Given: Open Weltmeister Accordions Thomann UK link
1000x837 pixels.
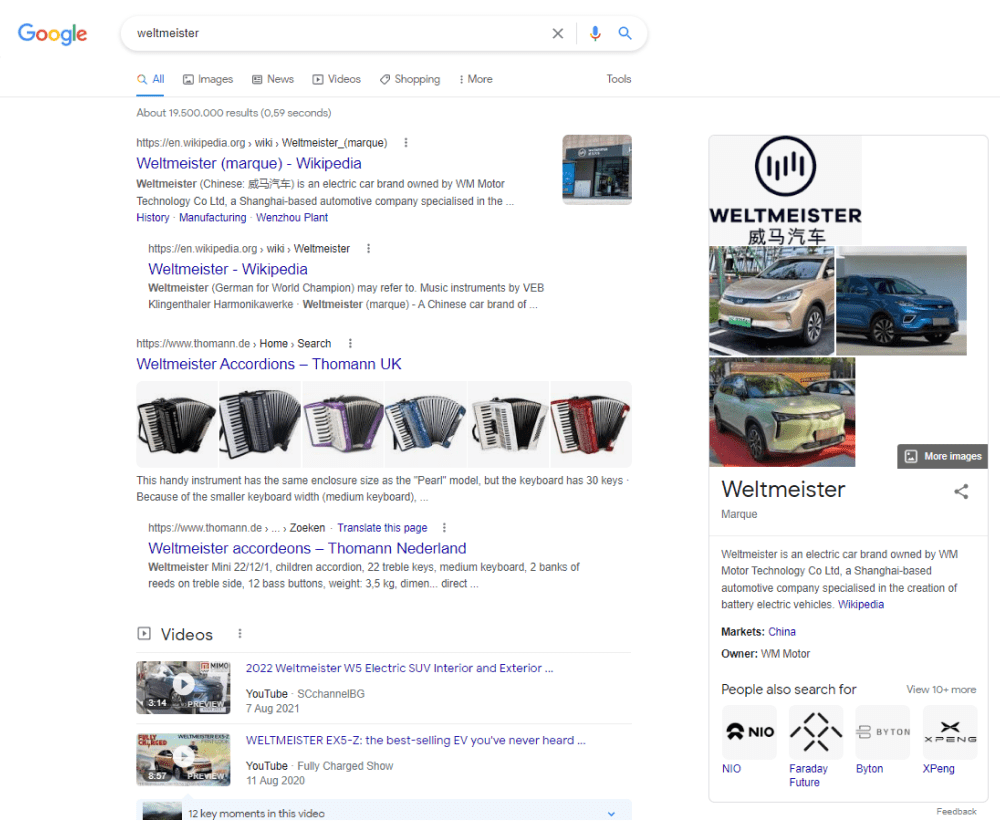Looking at the screenshot, I should pyautogui.click(x=269, y=364).
